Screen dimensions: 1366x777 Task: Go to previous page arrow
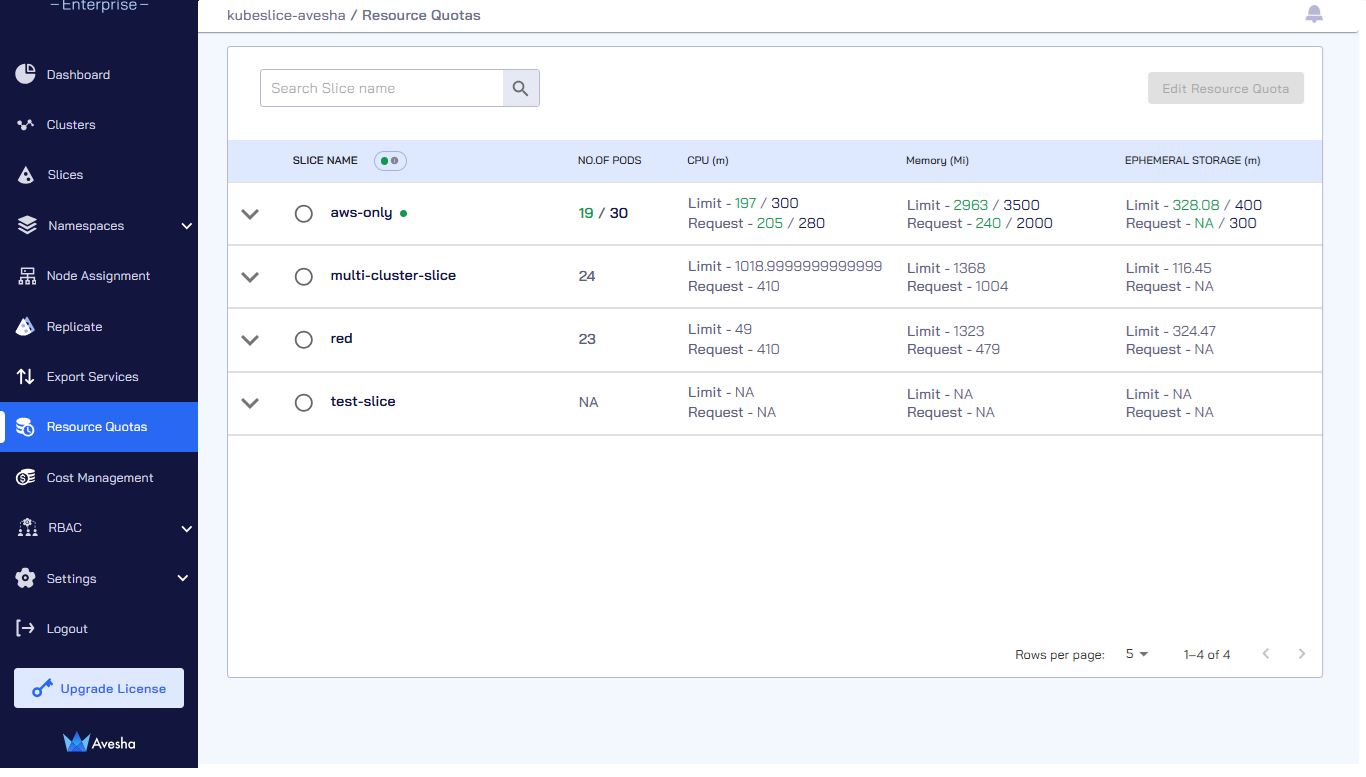[1266, 654]
